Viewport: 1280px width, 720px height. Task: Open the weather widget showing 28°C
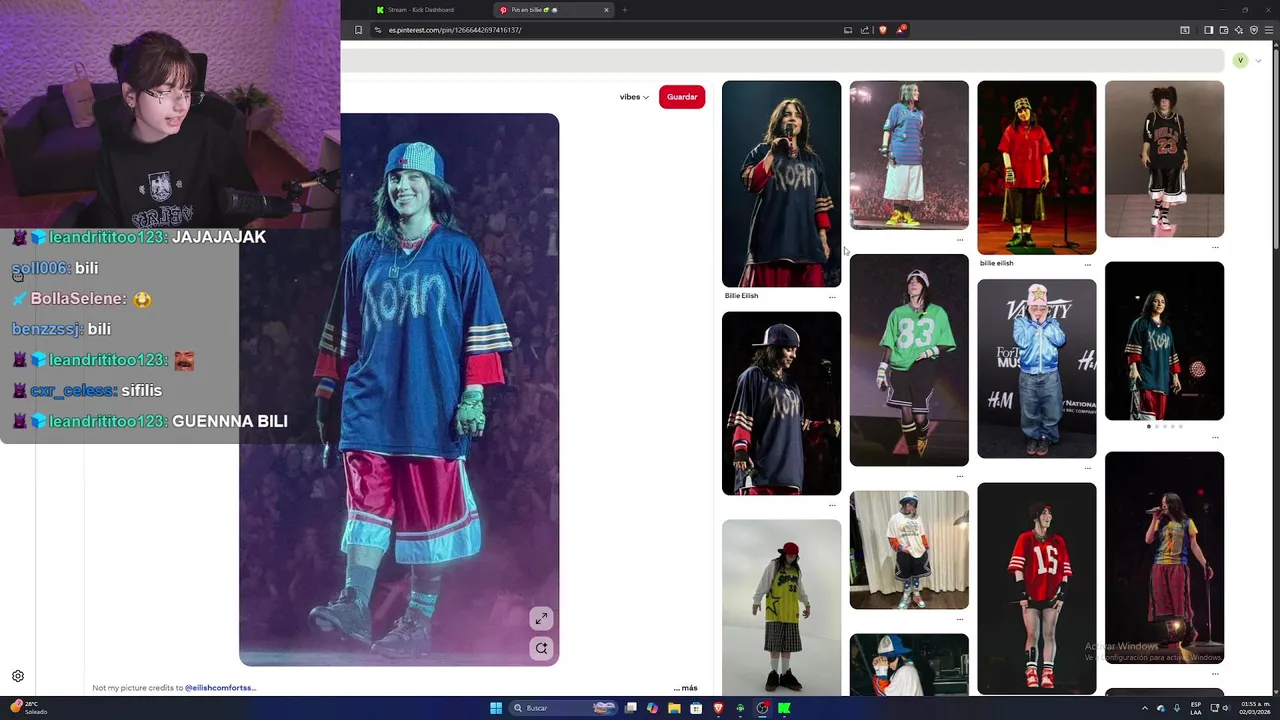click(x=30, y=708)
